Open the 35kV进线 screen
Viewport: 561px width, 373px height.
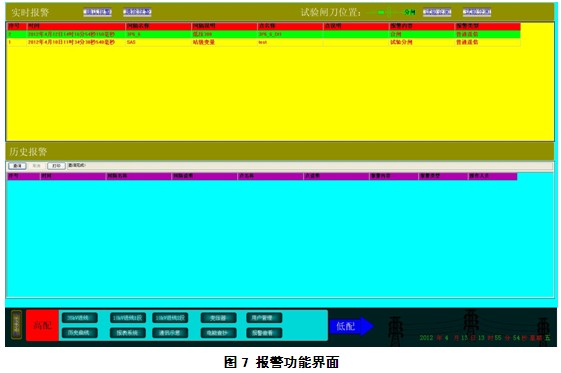(x=79, y=318)
